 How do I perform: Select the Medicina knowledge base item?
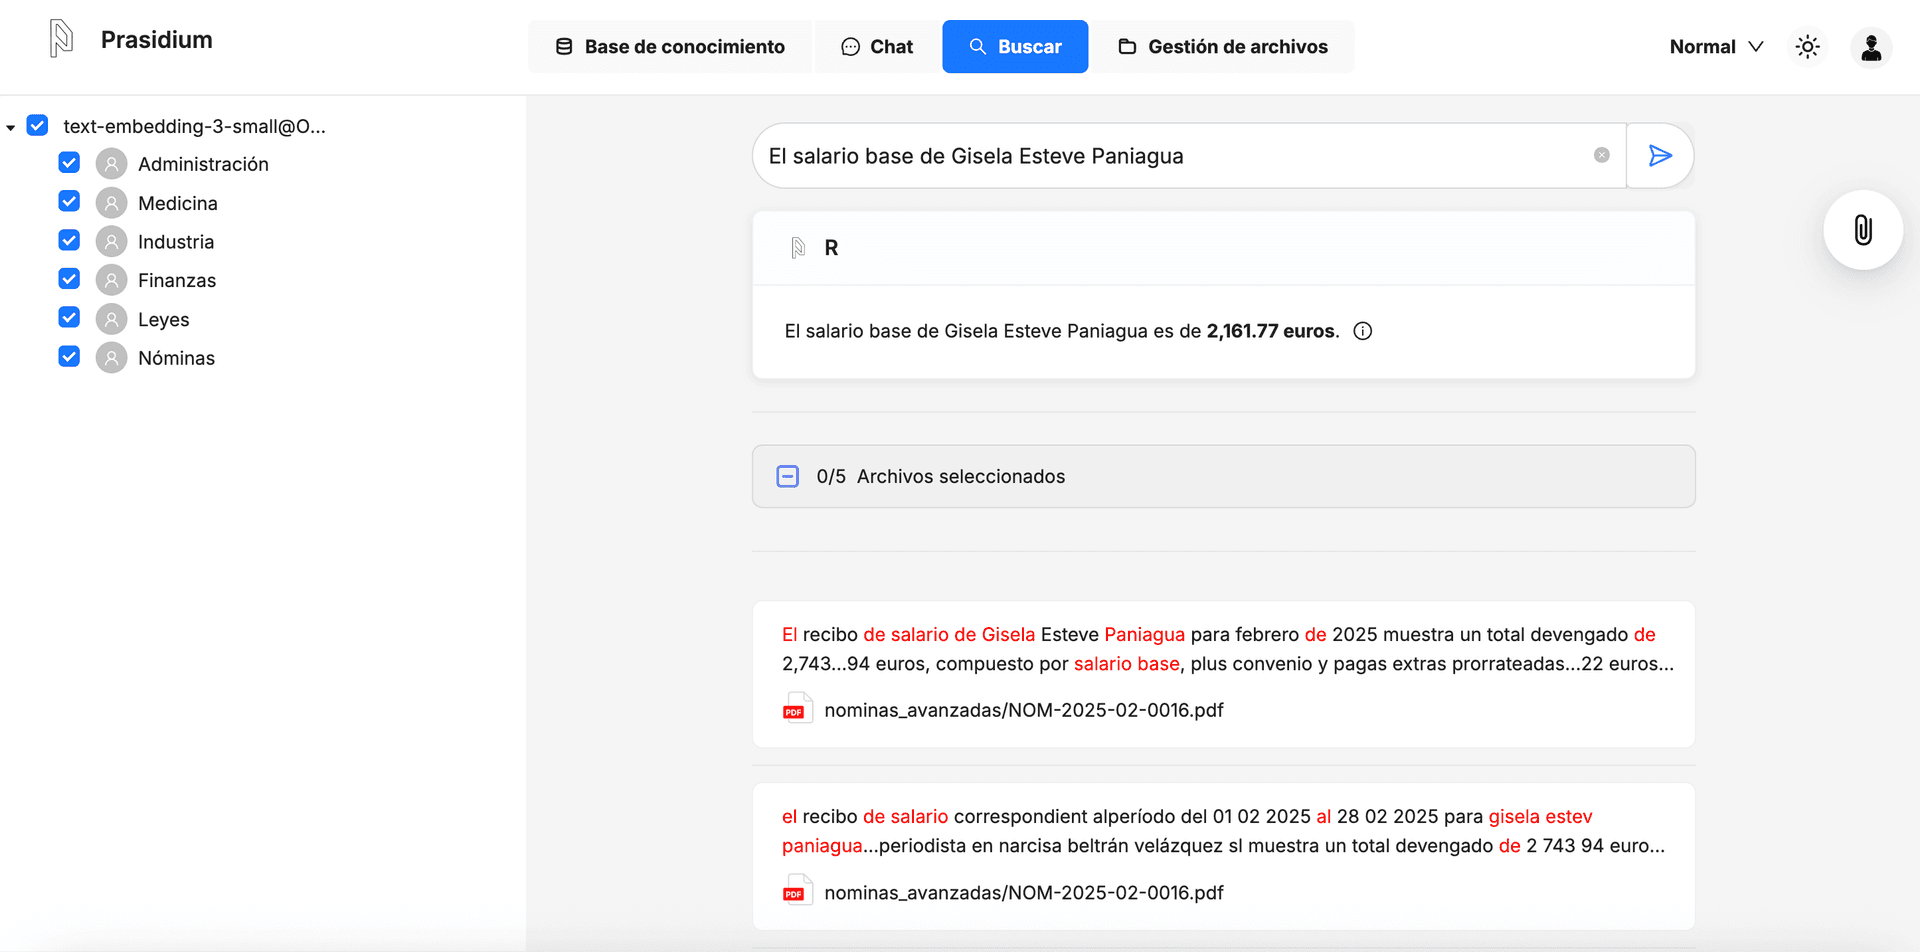click(177, 203)
